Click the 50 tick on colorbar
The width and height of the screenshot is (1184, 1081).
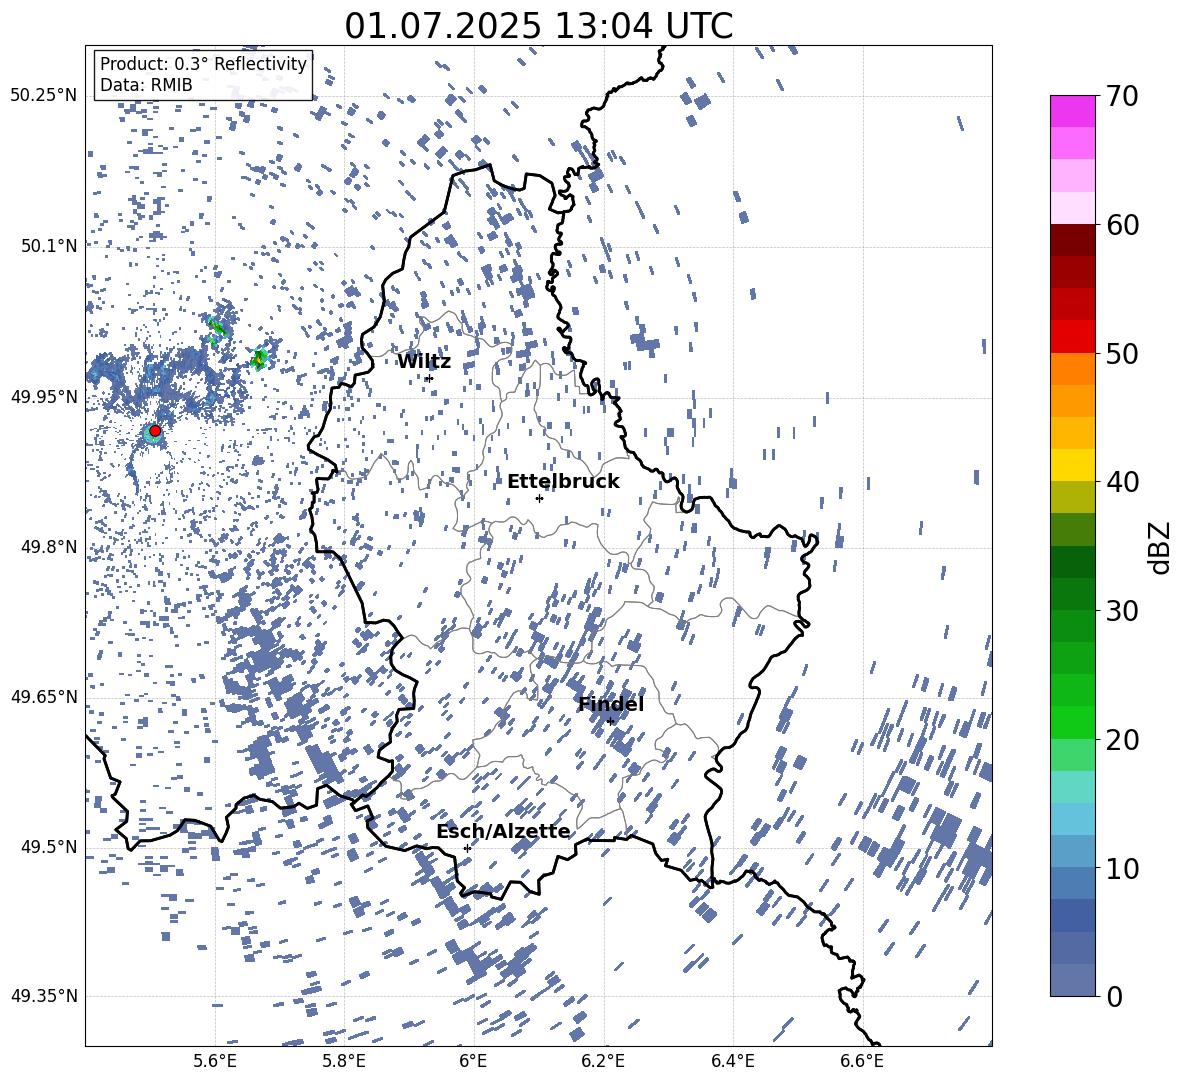[x=1122, y=353]
